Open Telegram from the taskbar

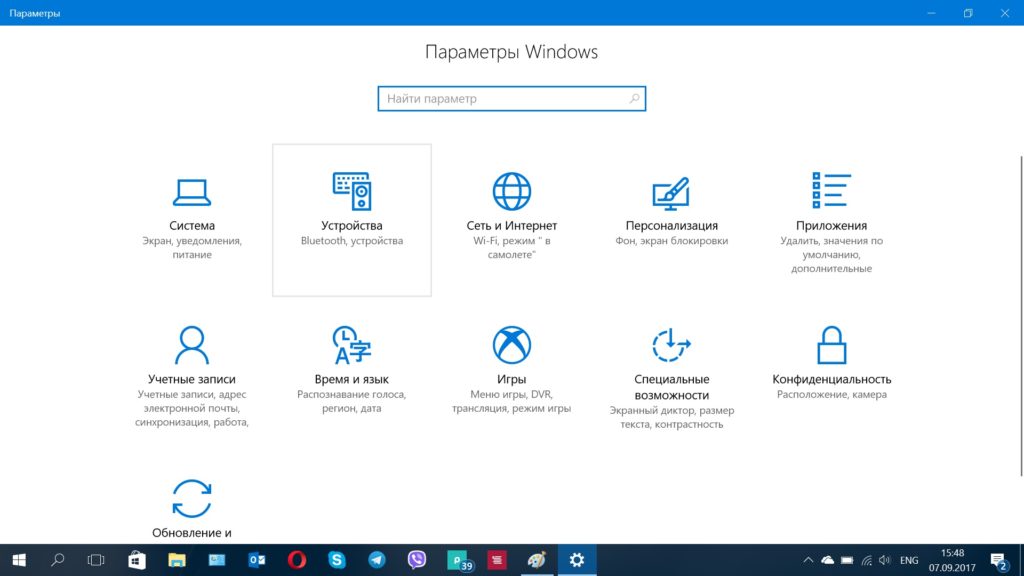coord(377,560)
